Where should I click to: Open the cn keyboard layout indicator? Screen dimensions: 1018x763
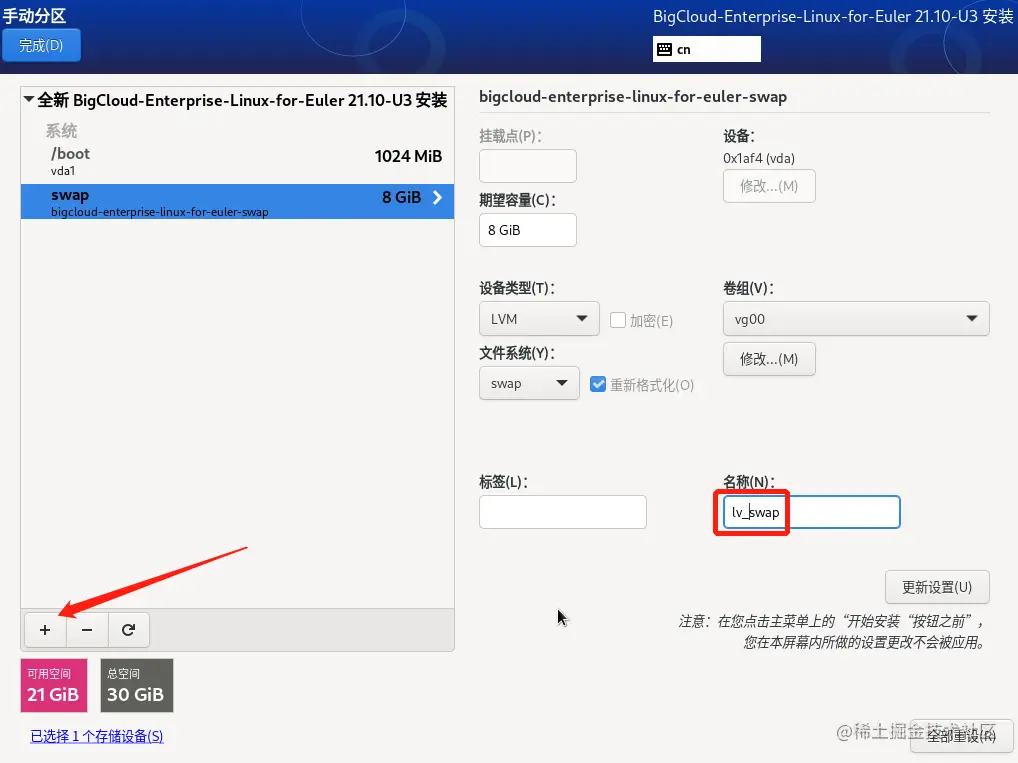click(x=706, y=49)
